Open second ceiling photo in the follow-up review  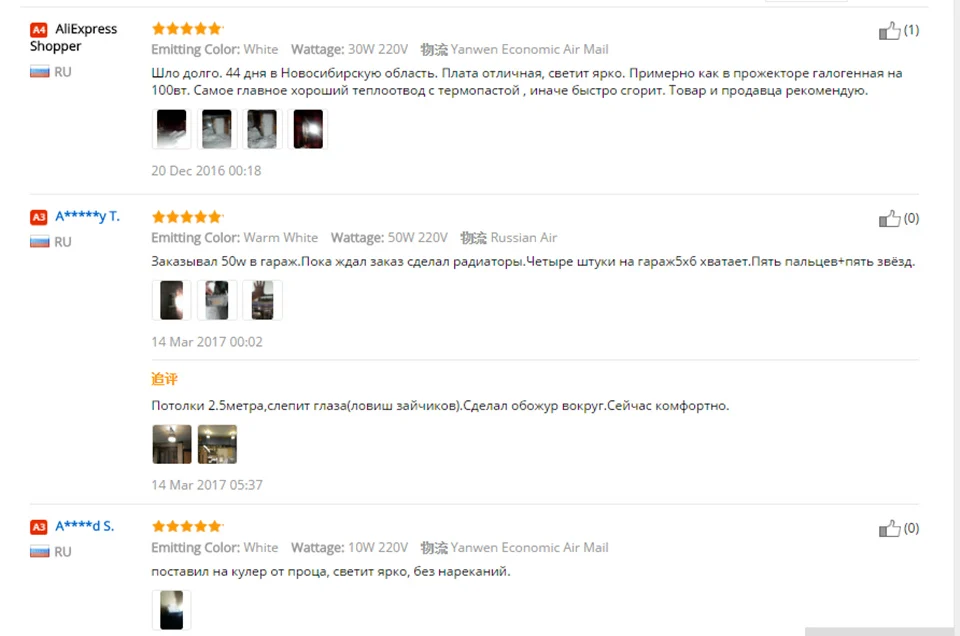pos(217,444)
